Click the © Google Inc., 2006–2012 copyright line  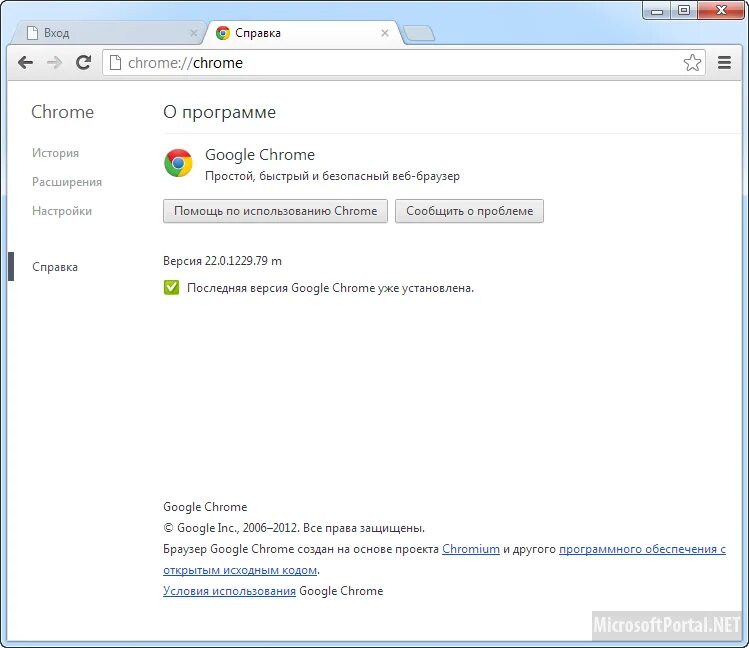point(294,528)
